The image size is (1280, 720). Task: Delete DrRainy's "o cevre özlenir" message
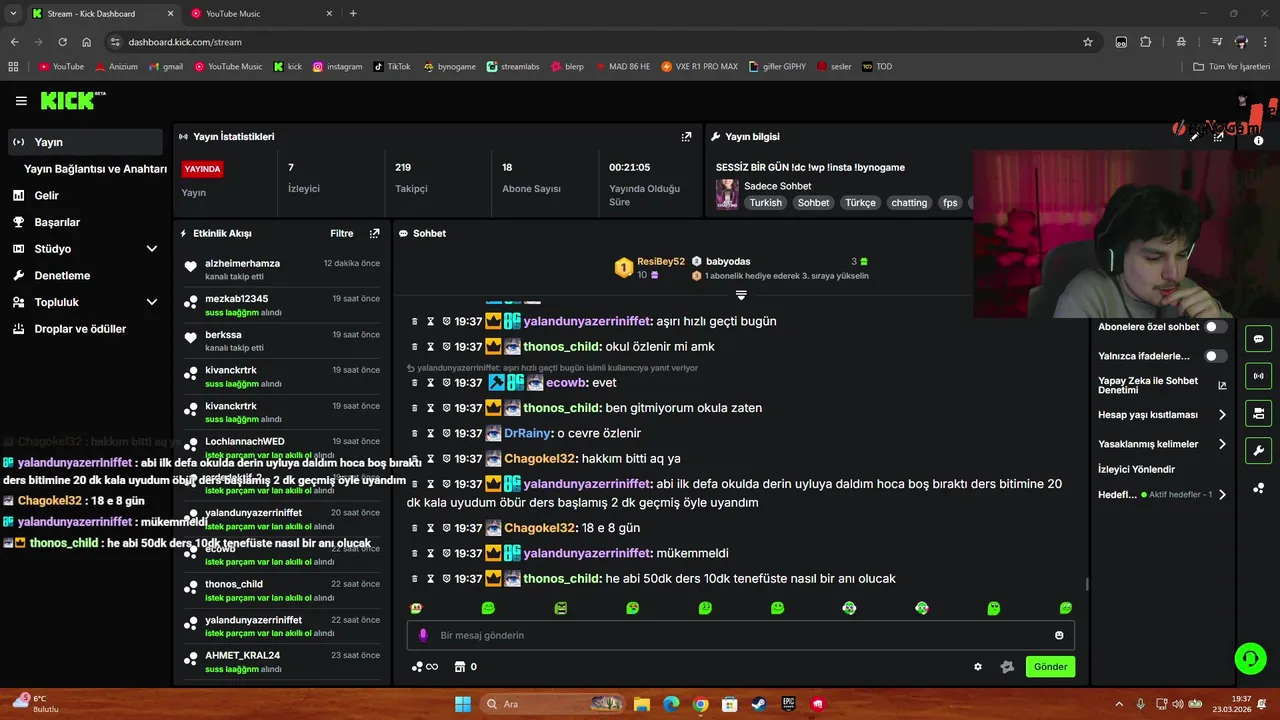(x=415, y=433)
